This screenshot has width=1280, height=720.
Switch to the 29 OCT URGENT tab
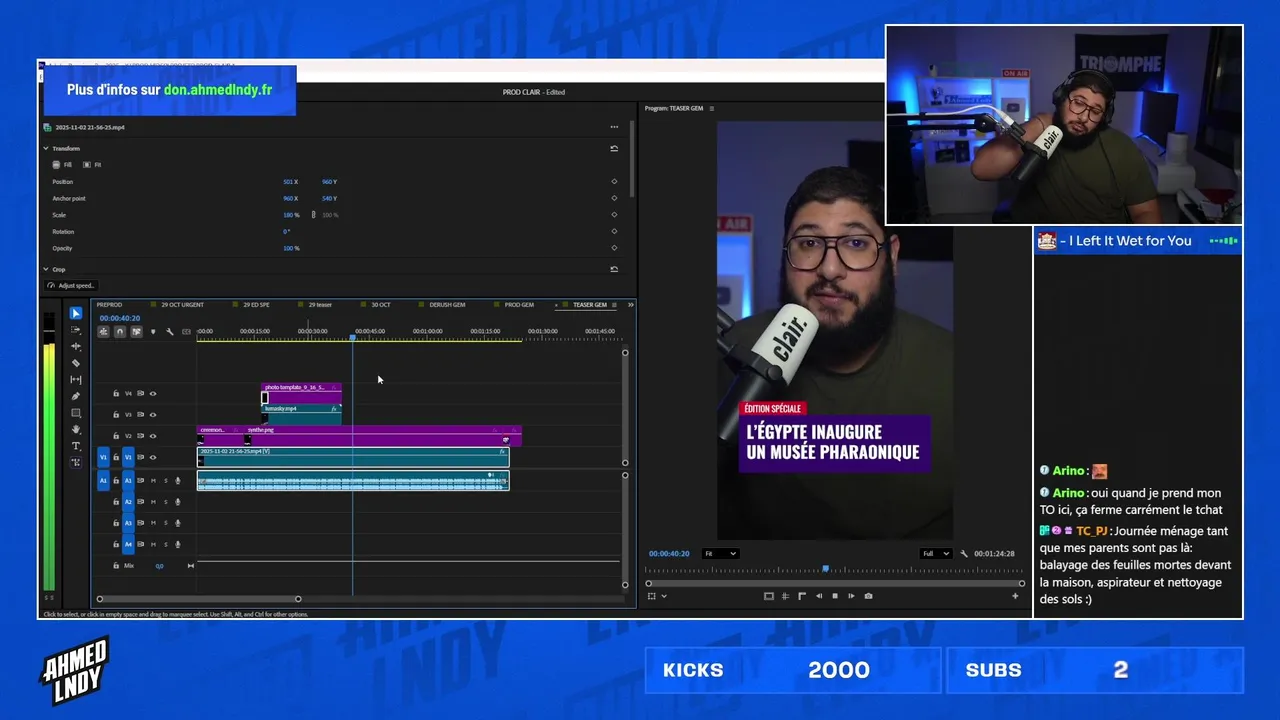(182, 304)
